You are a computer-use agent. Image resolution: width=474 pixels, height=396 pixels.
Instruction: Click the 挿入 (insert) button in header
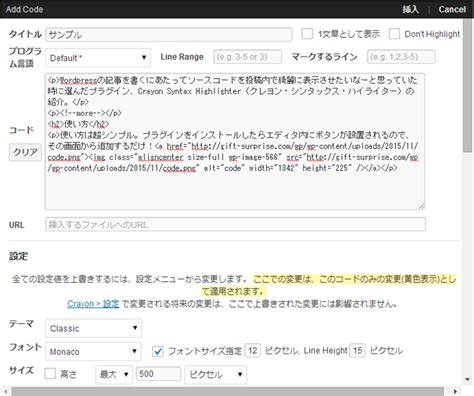410,9
